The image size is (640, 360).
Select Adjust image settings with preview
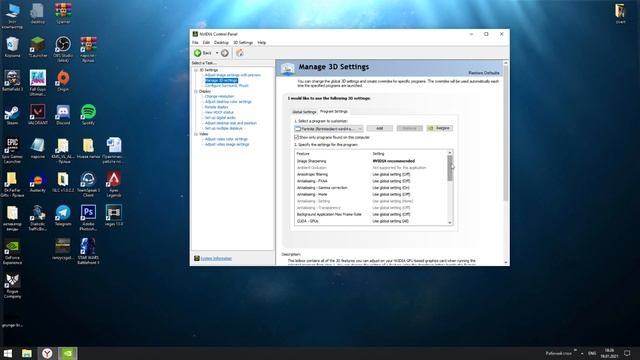[233, 75]
